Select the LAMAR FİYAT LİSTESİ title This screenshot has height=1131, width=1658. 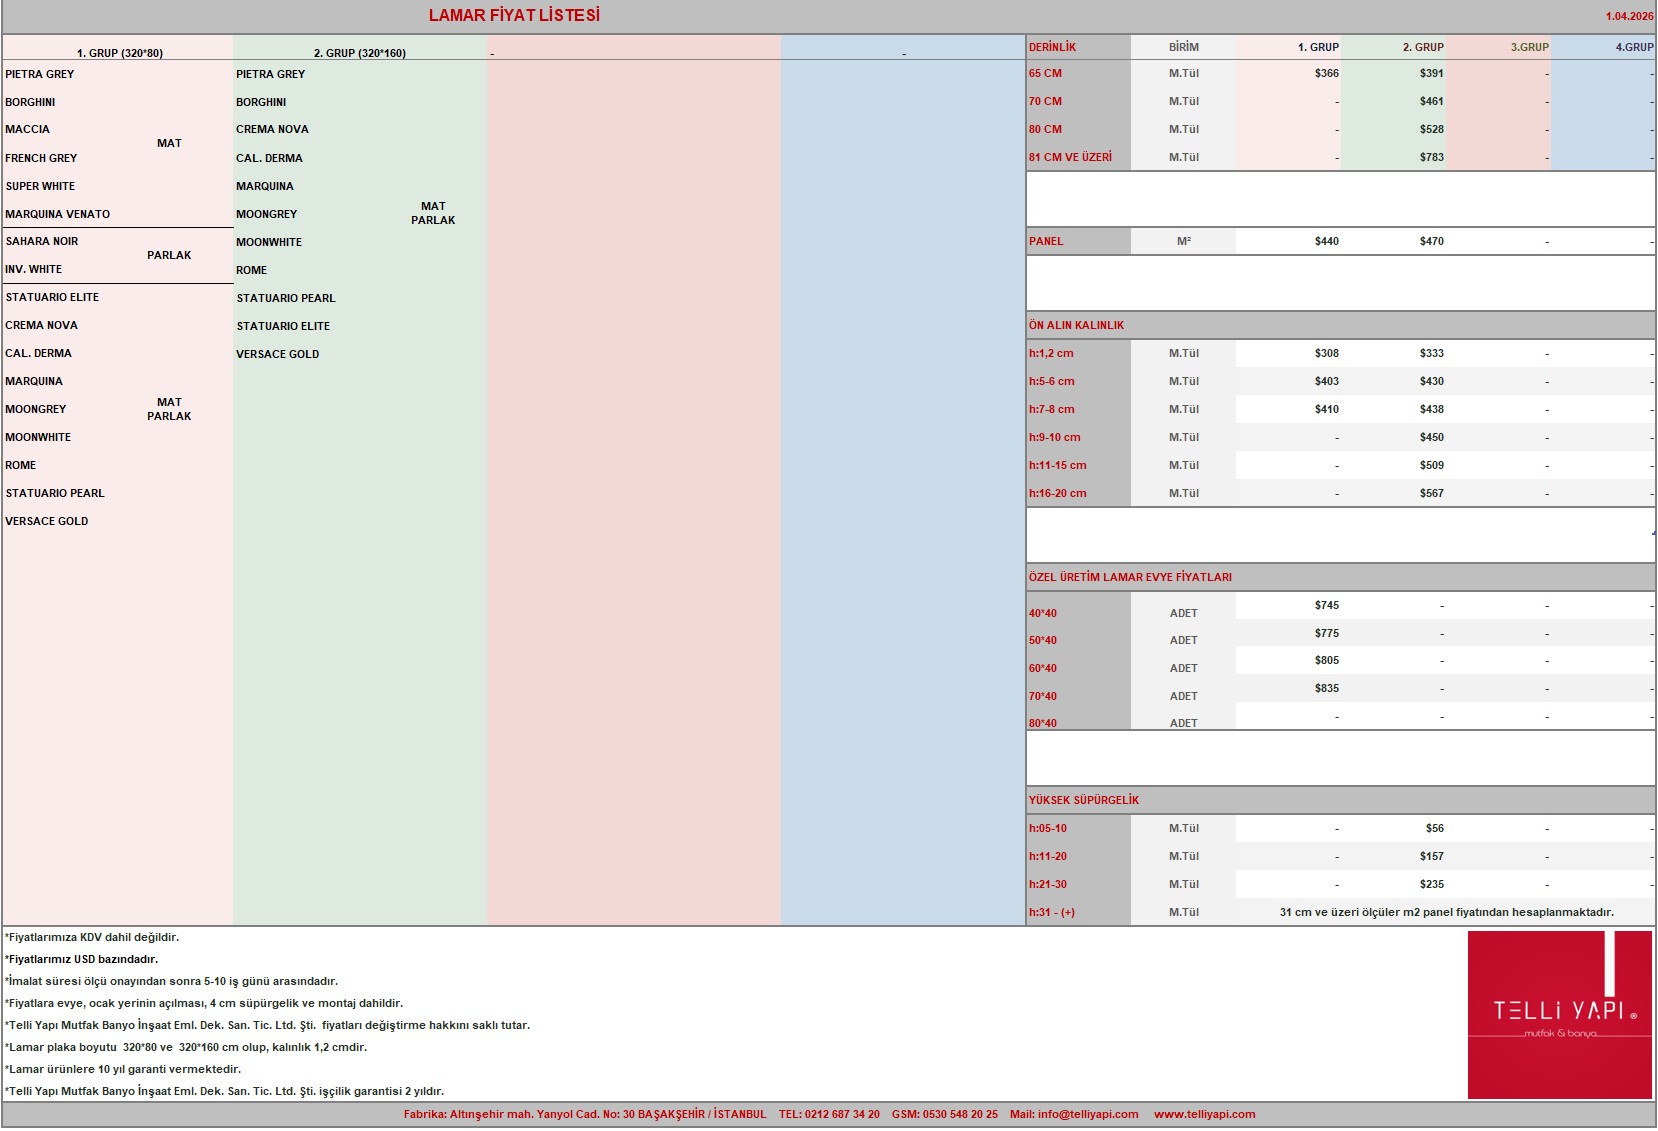click(x=514, y=15)
